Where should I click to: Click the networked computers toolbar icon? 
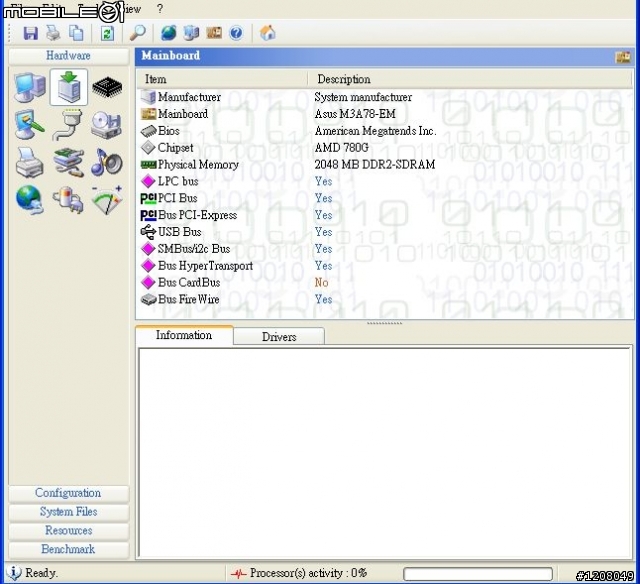click(191, 33)
